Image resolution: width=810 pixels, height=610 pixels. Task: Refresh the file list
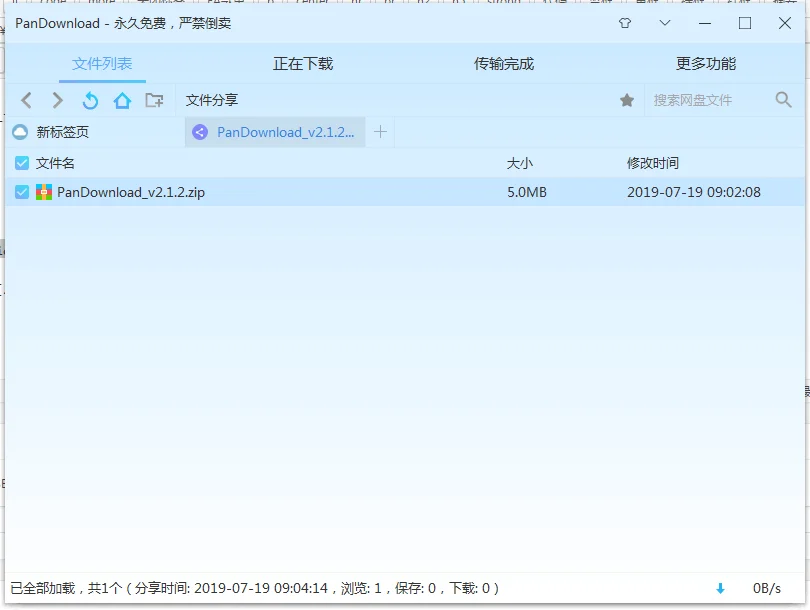pyautogui.click(x=90, y=100)
